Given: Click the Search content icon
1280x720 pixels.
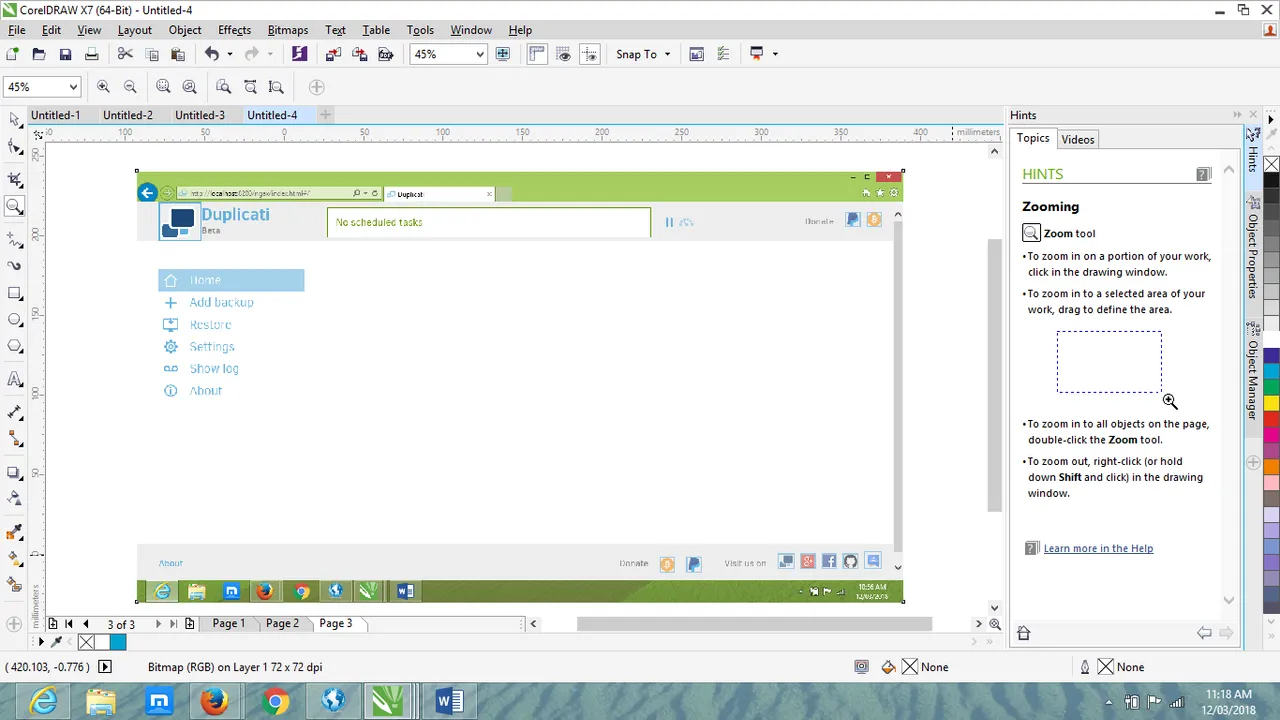Looking at the screenshot, I should click(299, 54).
